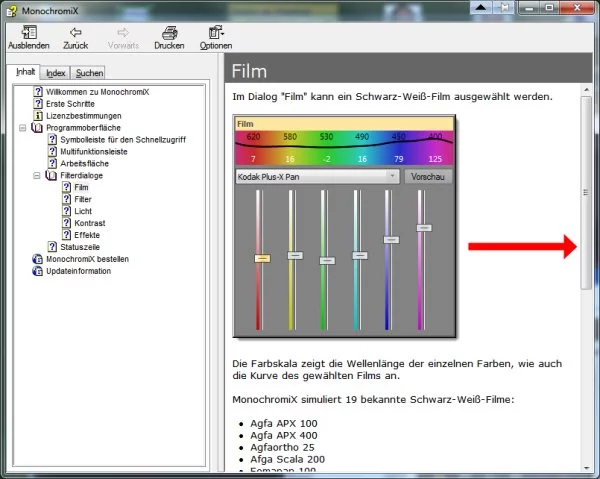Select the Lizenzbestimmungen help page icon
600x479 pixels.
(38, 116)
